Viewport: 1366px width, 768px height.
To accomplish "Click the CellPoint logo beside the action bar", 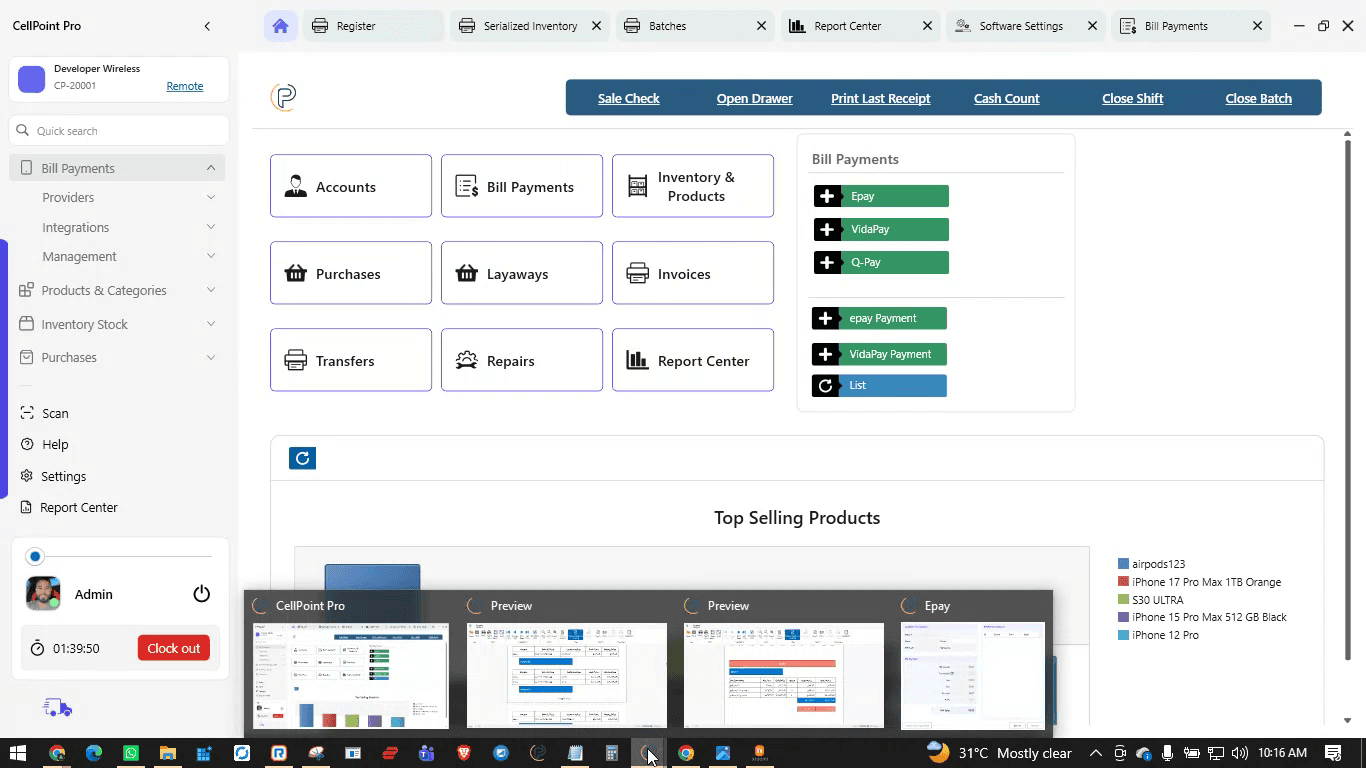I will tap(284, 97).
